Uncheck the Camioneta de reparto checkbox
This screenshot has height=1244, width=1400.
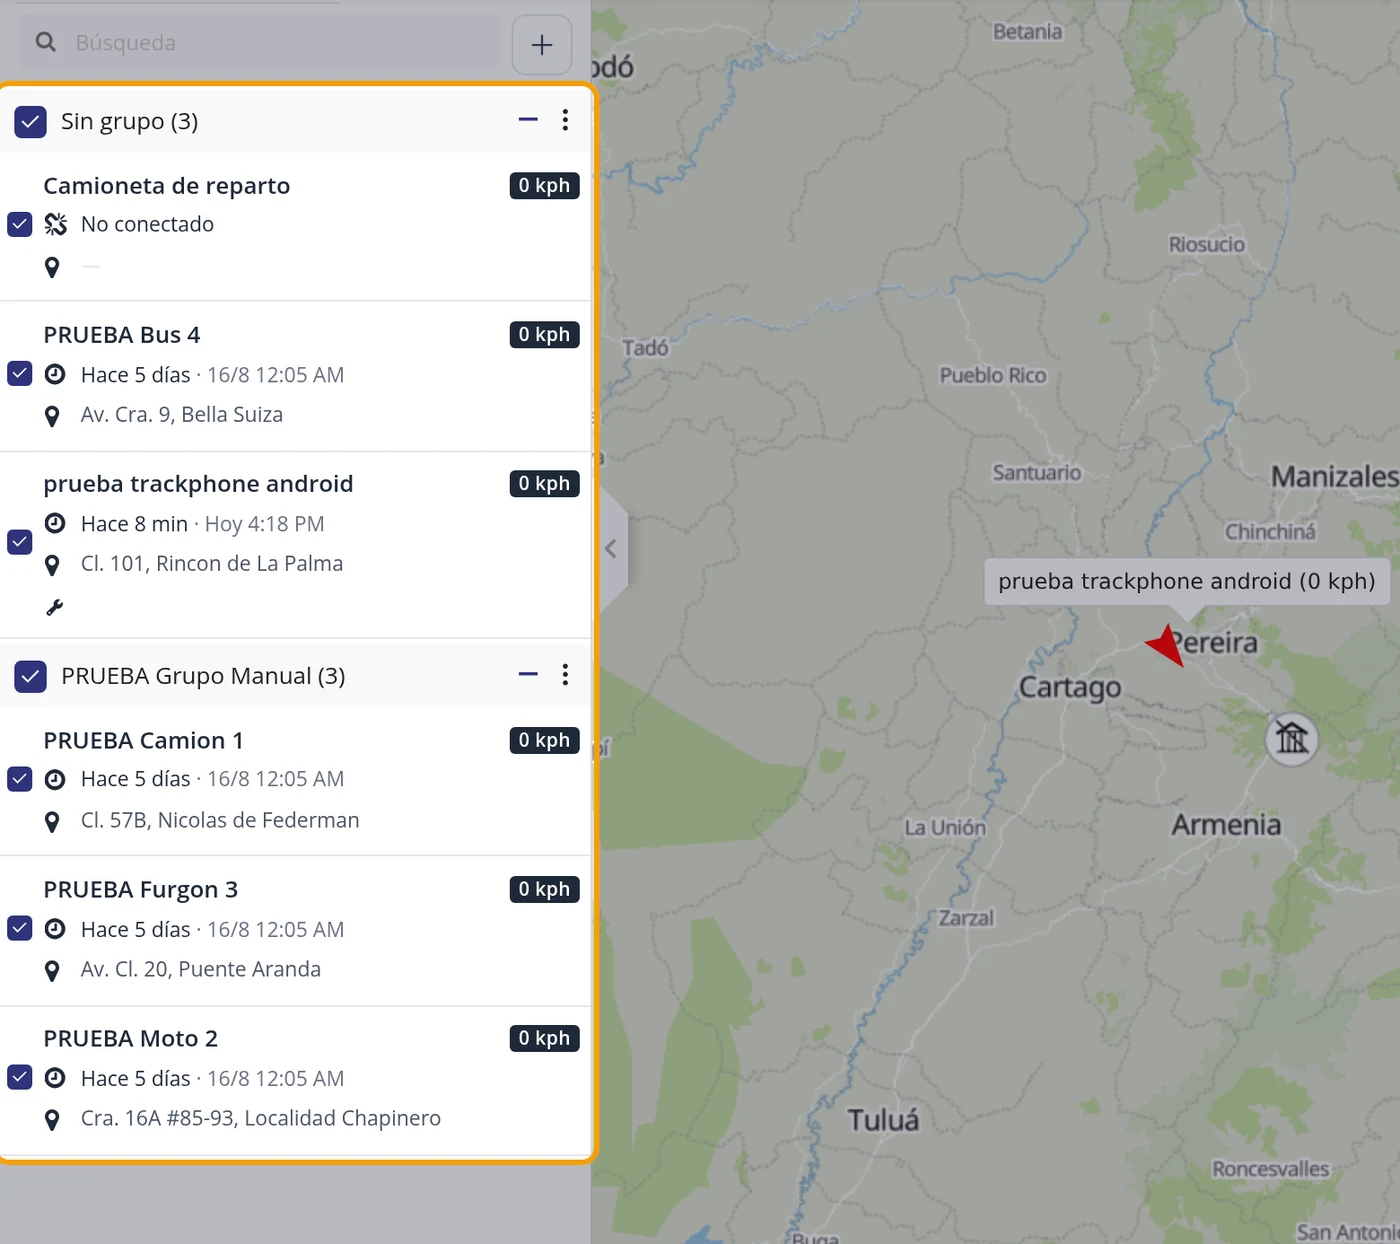pyautogui.click(x=20, y=224)
